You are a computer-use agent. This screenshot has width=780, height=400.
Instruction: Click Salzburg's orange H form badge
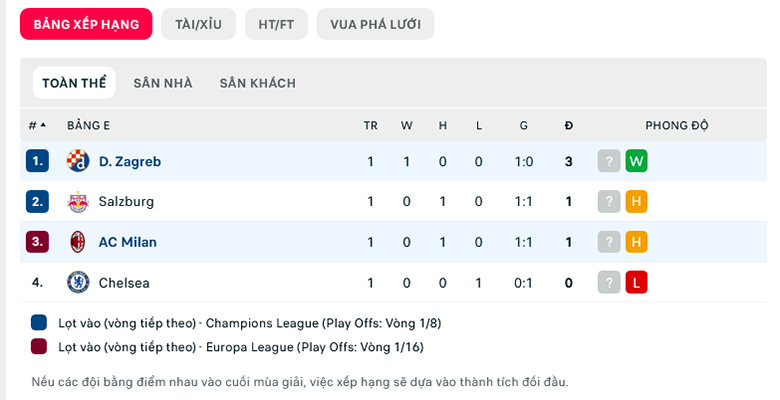636,201
